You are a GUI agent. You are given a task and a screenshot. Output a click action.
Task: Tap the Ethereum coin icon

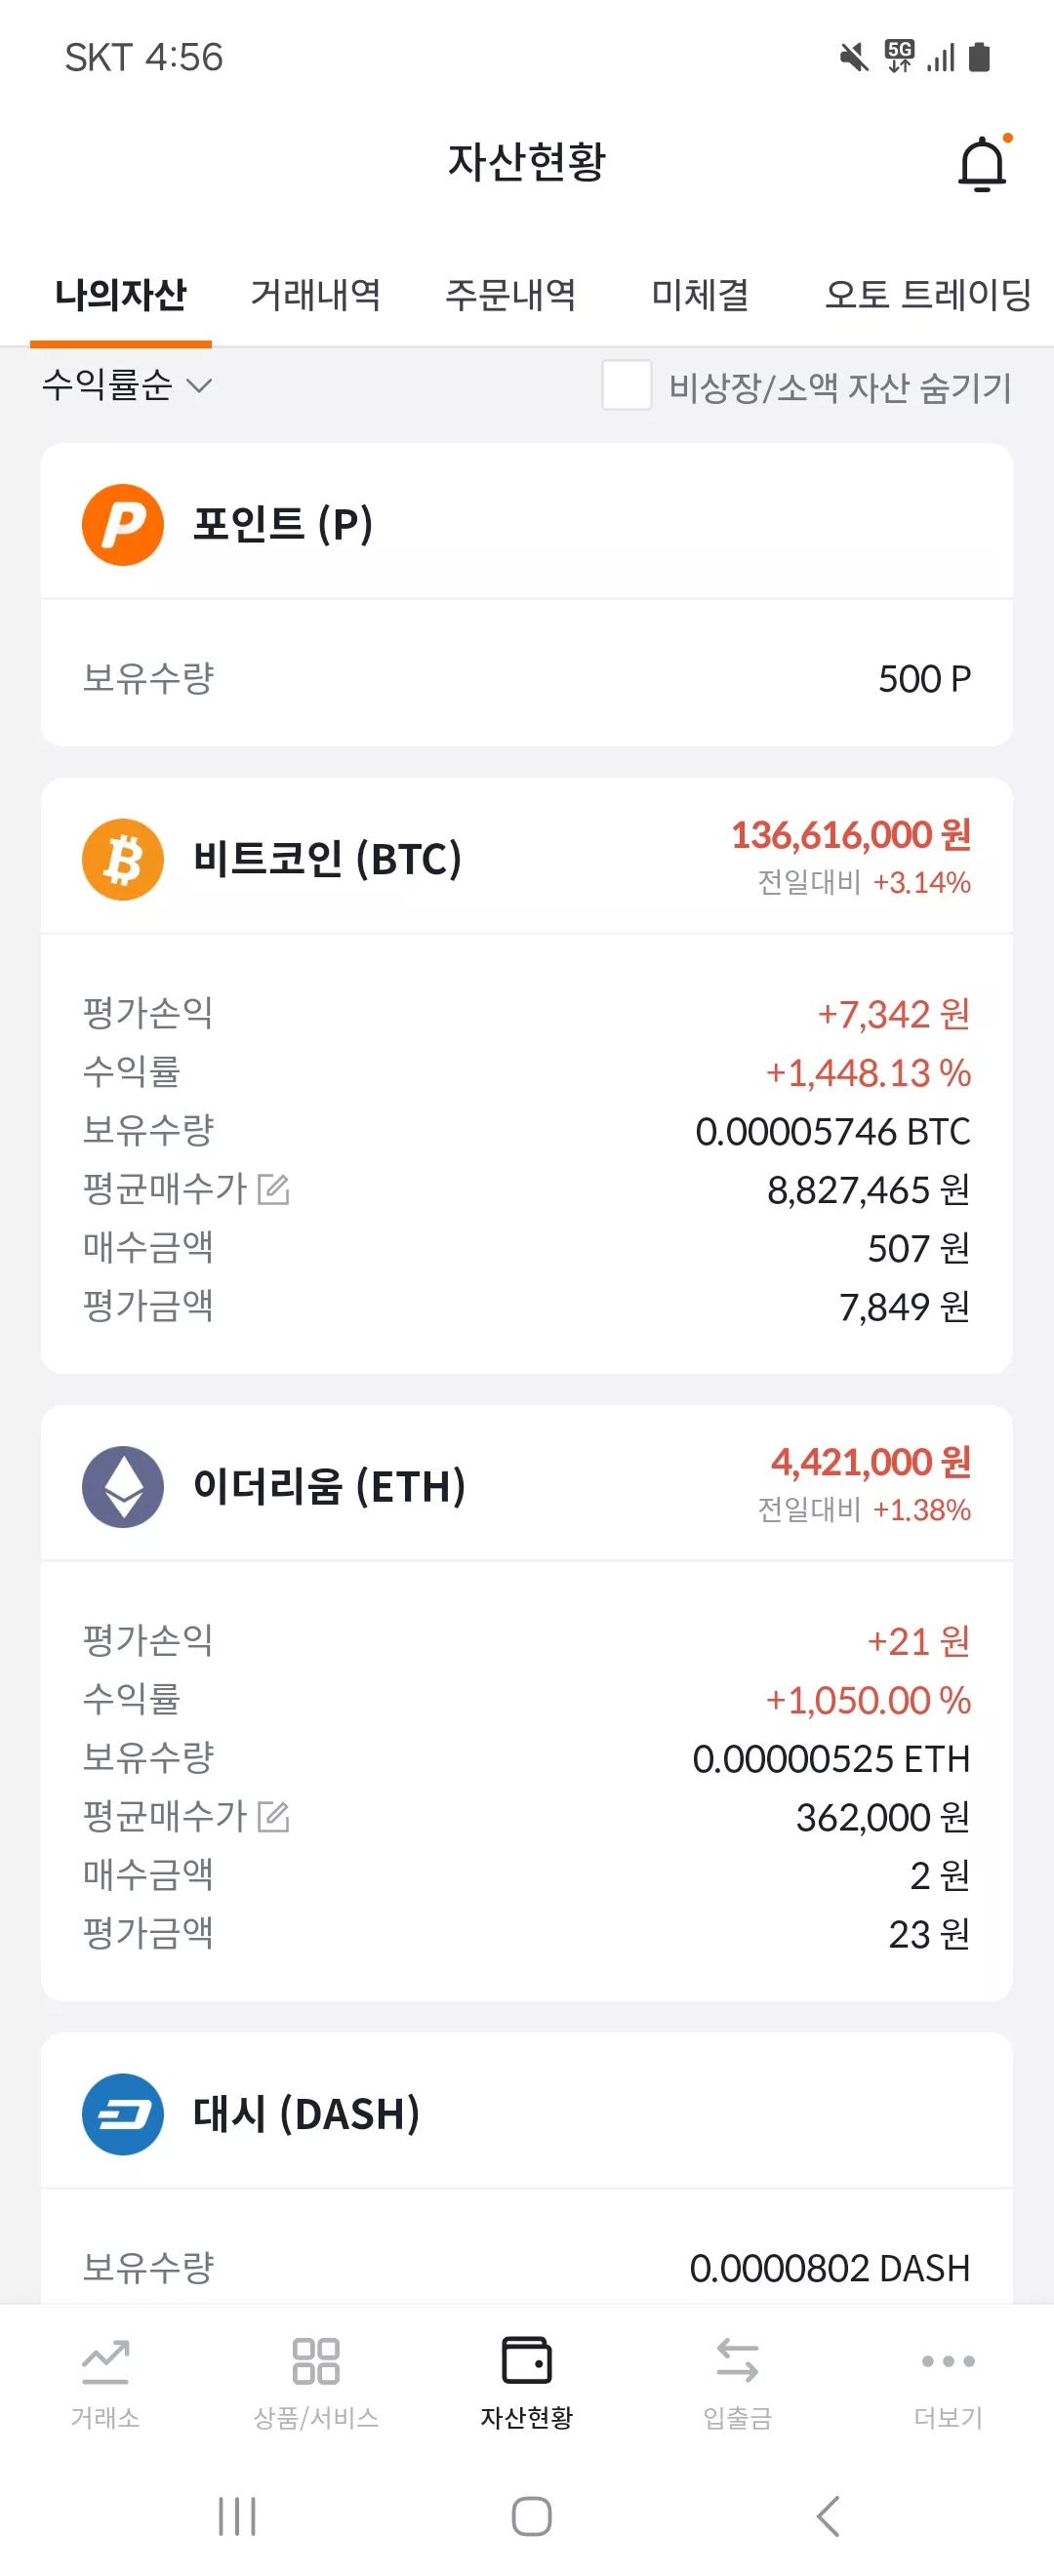[123, 1486]
